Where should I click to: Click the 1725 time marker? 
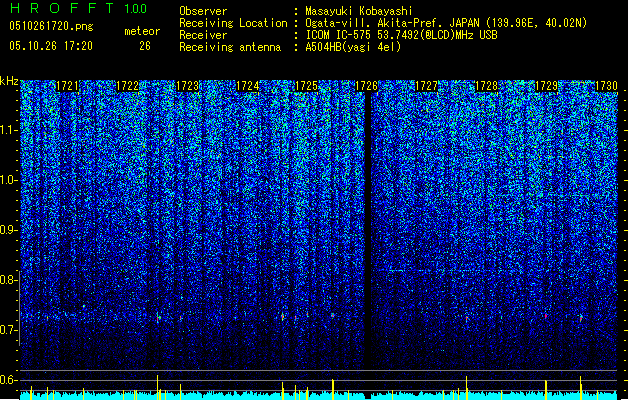[306, 86]
